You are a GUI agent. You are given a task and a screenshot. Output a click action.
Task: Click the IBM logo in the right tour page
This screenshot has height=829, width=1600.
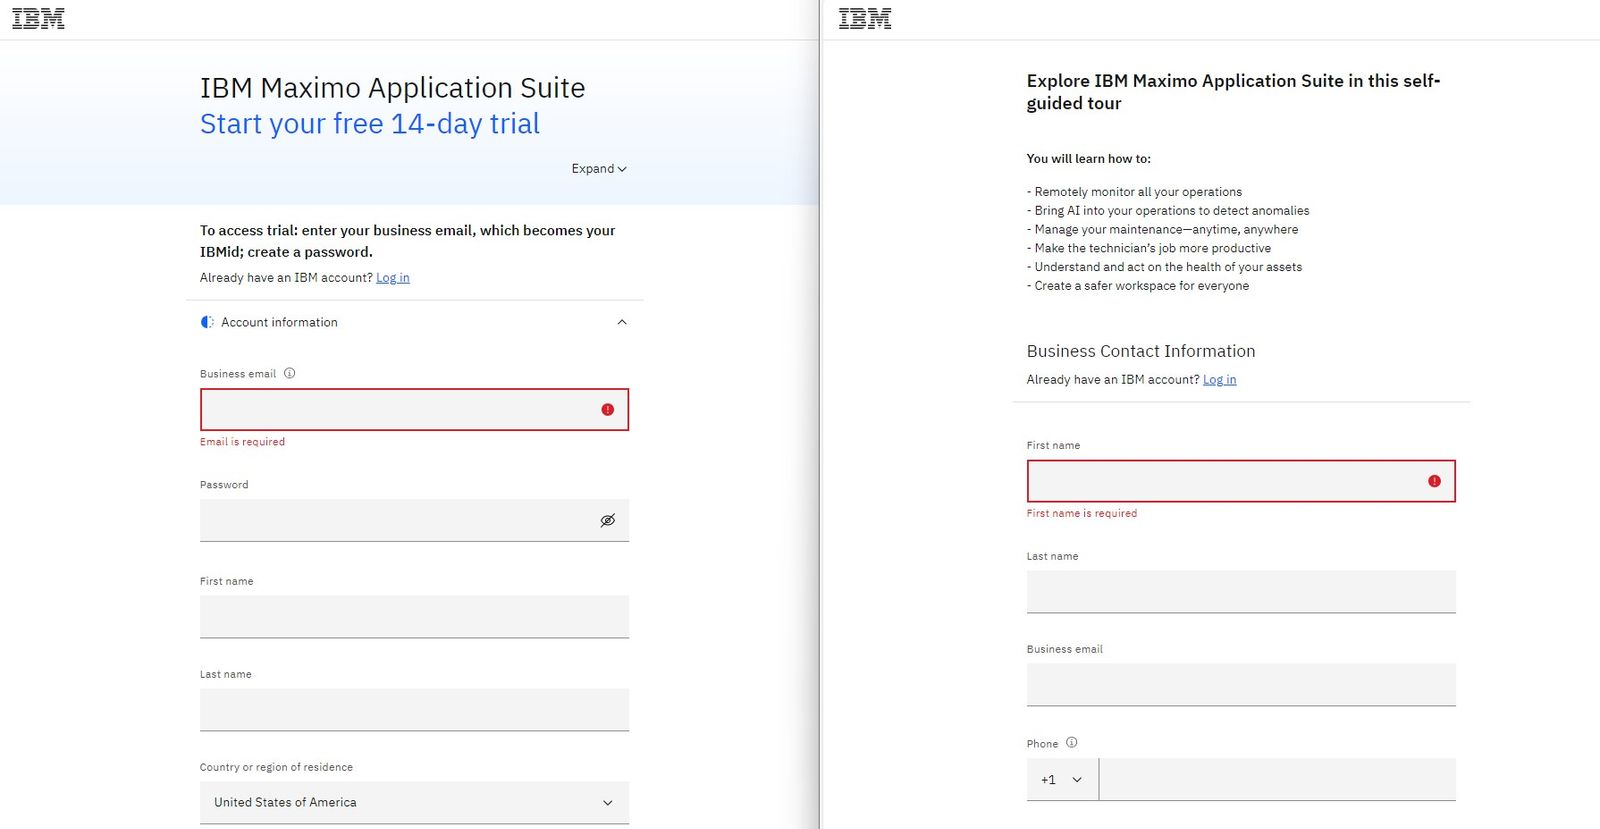coord(865,18)
